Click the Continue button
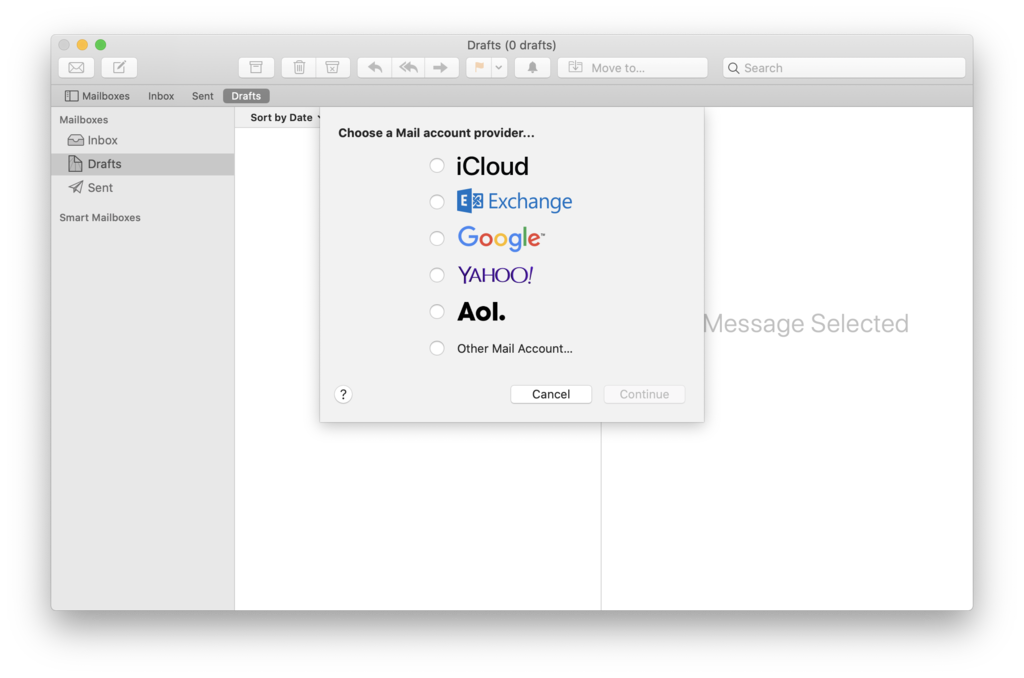 click(x=645, y=395)
